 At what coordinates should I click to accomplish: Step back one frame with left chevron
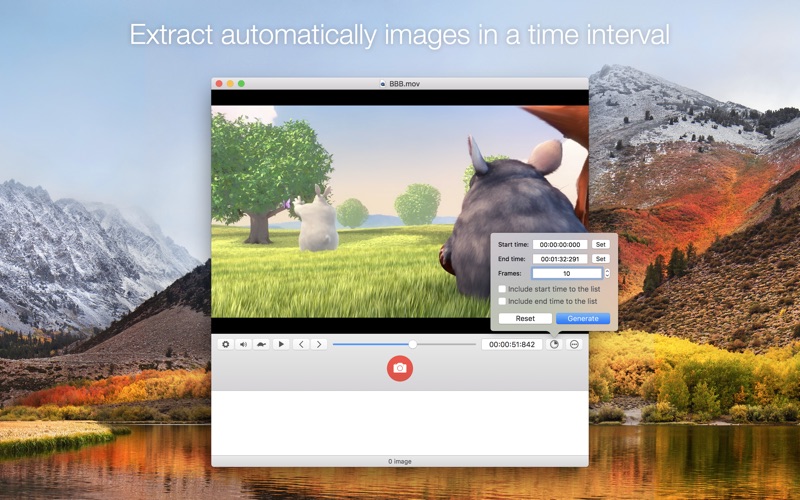tap(301, 344)
